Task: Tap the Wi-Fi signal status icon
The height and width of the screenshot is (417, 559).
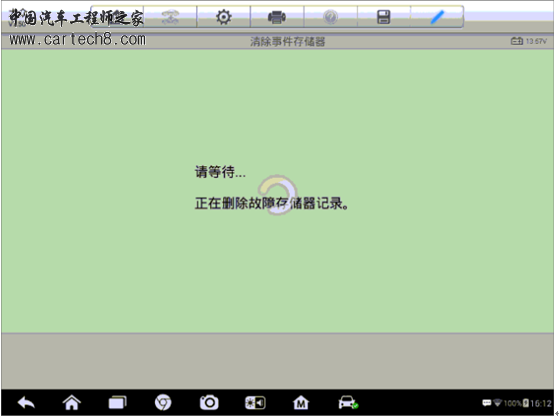Action: tap(497, 403)
